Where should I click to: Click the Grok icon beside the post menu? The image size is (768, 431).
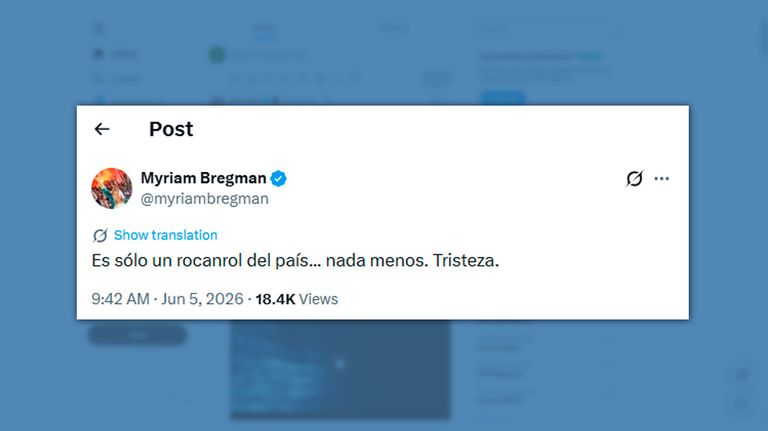(634, 179)
